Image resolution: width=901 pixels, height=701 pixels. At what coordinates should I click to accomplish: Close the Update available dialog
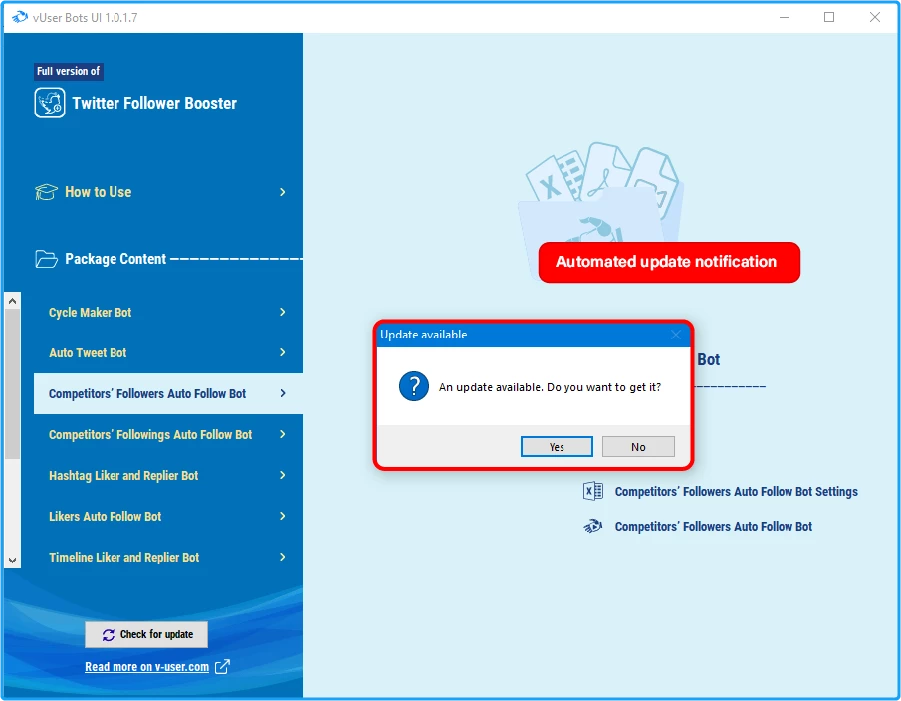pos(676,334)
